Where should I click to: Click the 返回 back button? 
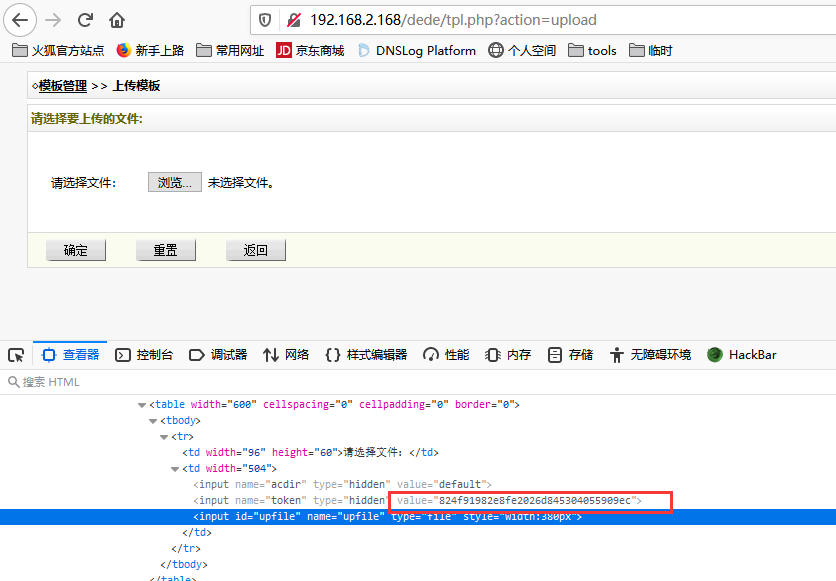point(256,250)
